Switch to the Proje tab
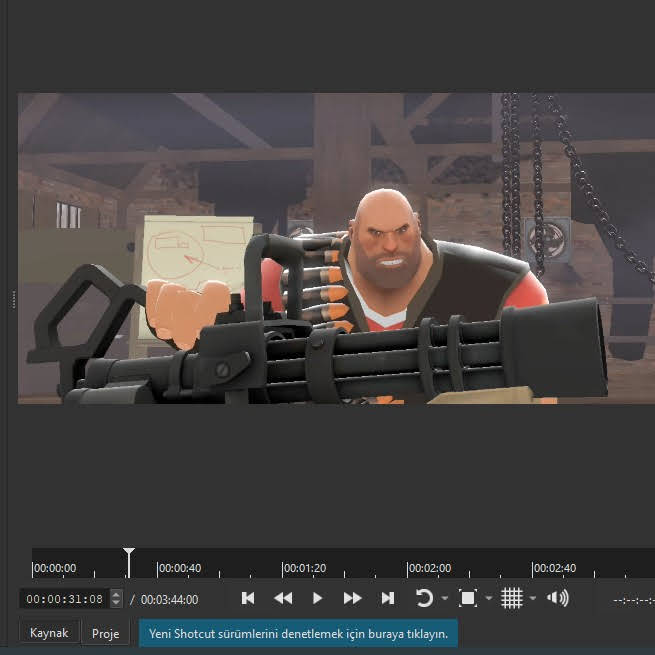 click(106, 633)
